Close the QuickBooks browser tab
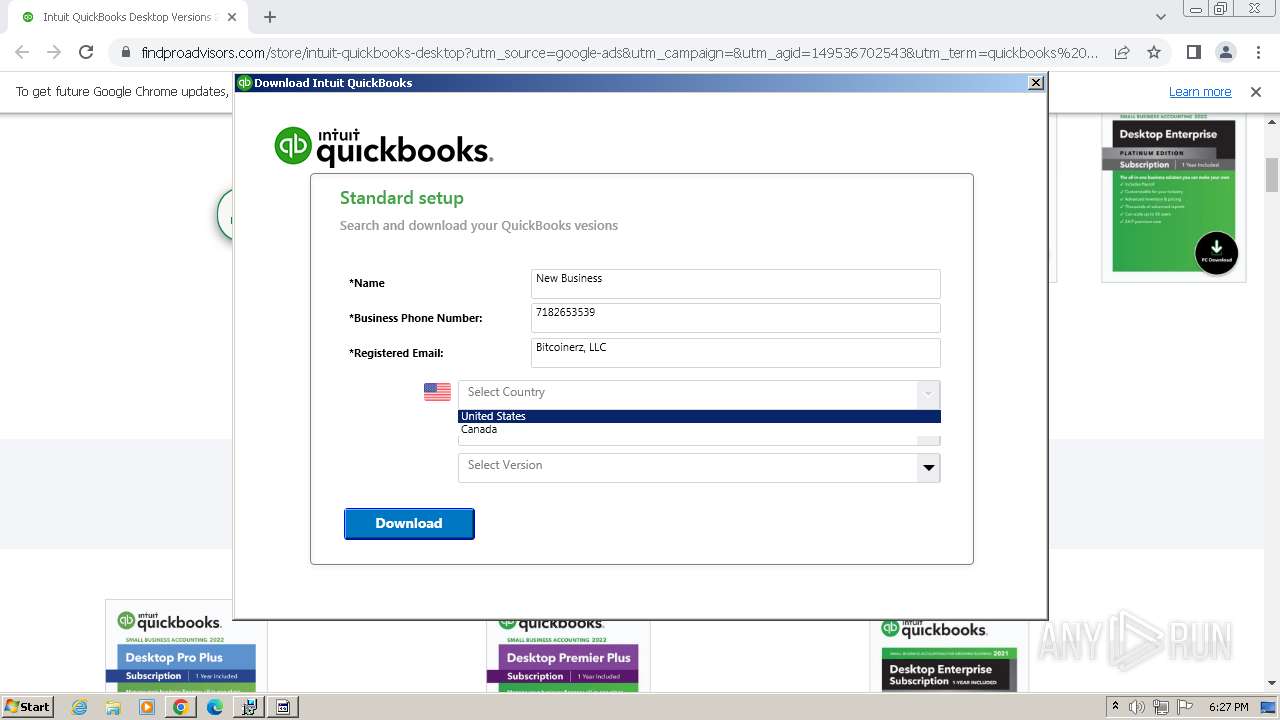This screenshot has height=720, width=1280. (x=232, y=17)
